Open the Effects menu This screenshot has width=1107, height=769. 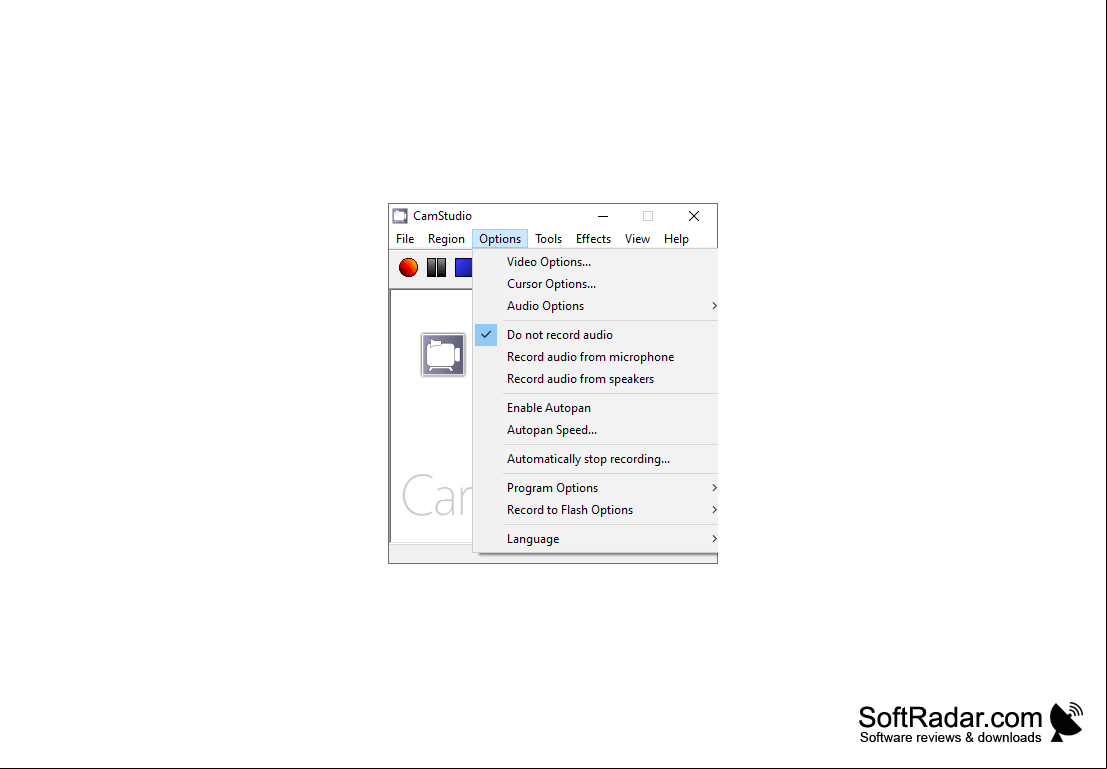tap(593, 239)
